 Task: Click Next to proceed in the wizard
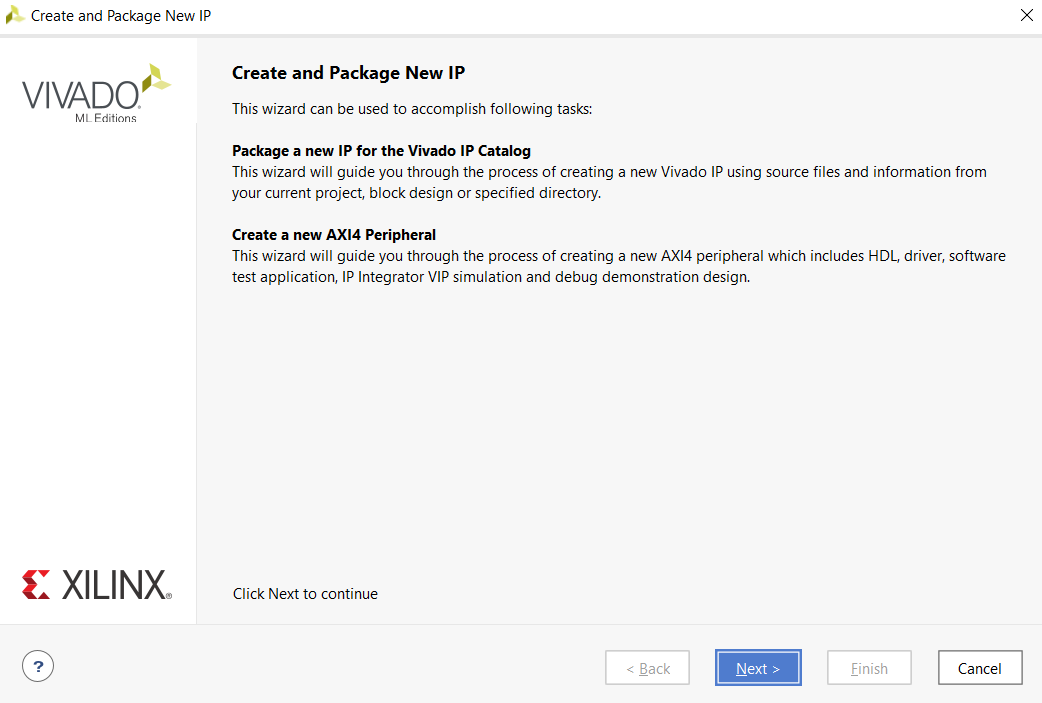(x=758, y=667)
